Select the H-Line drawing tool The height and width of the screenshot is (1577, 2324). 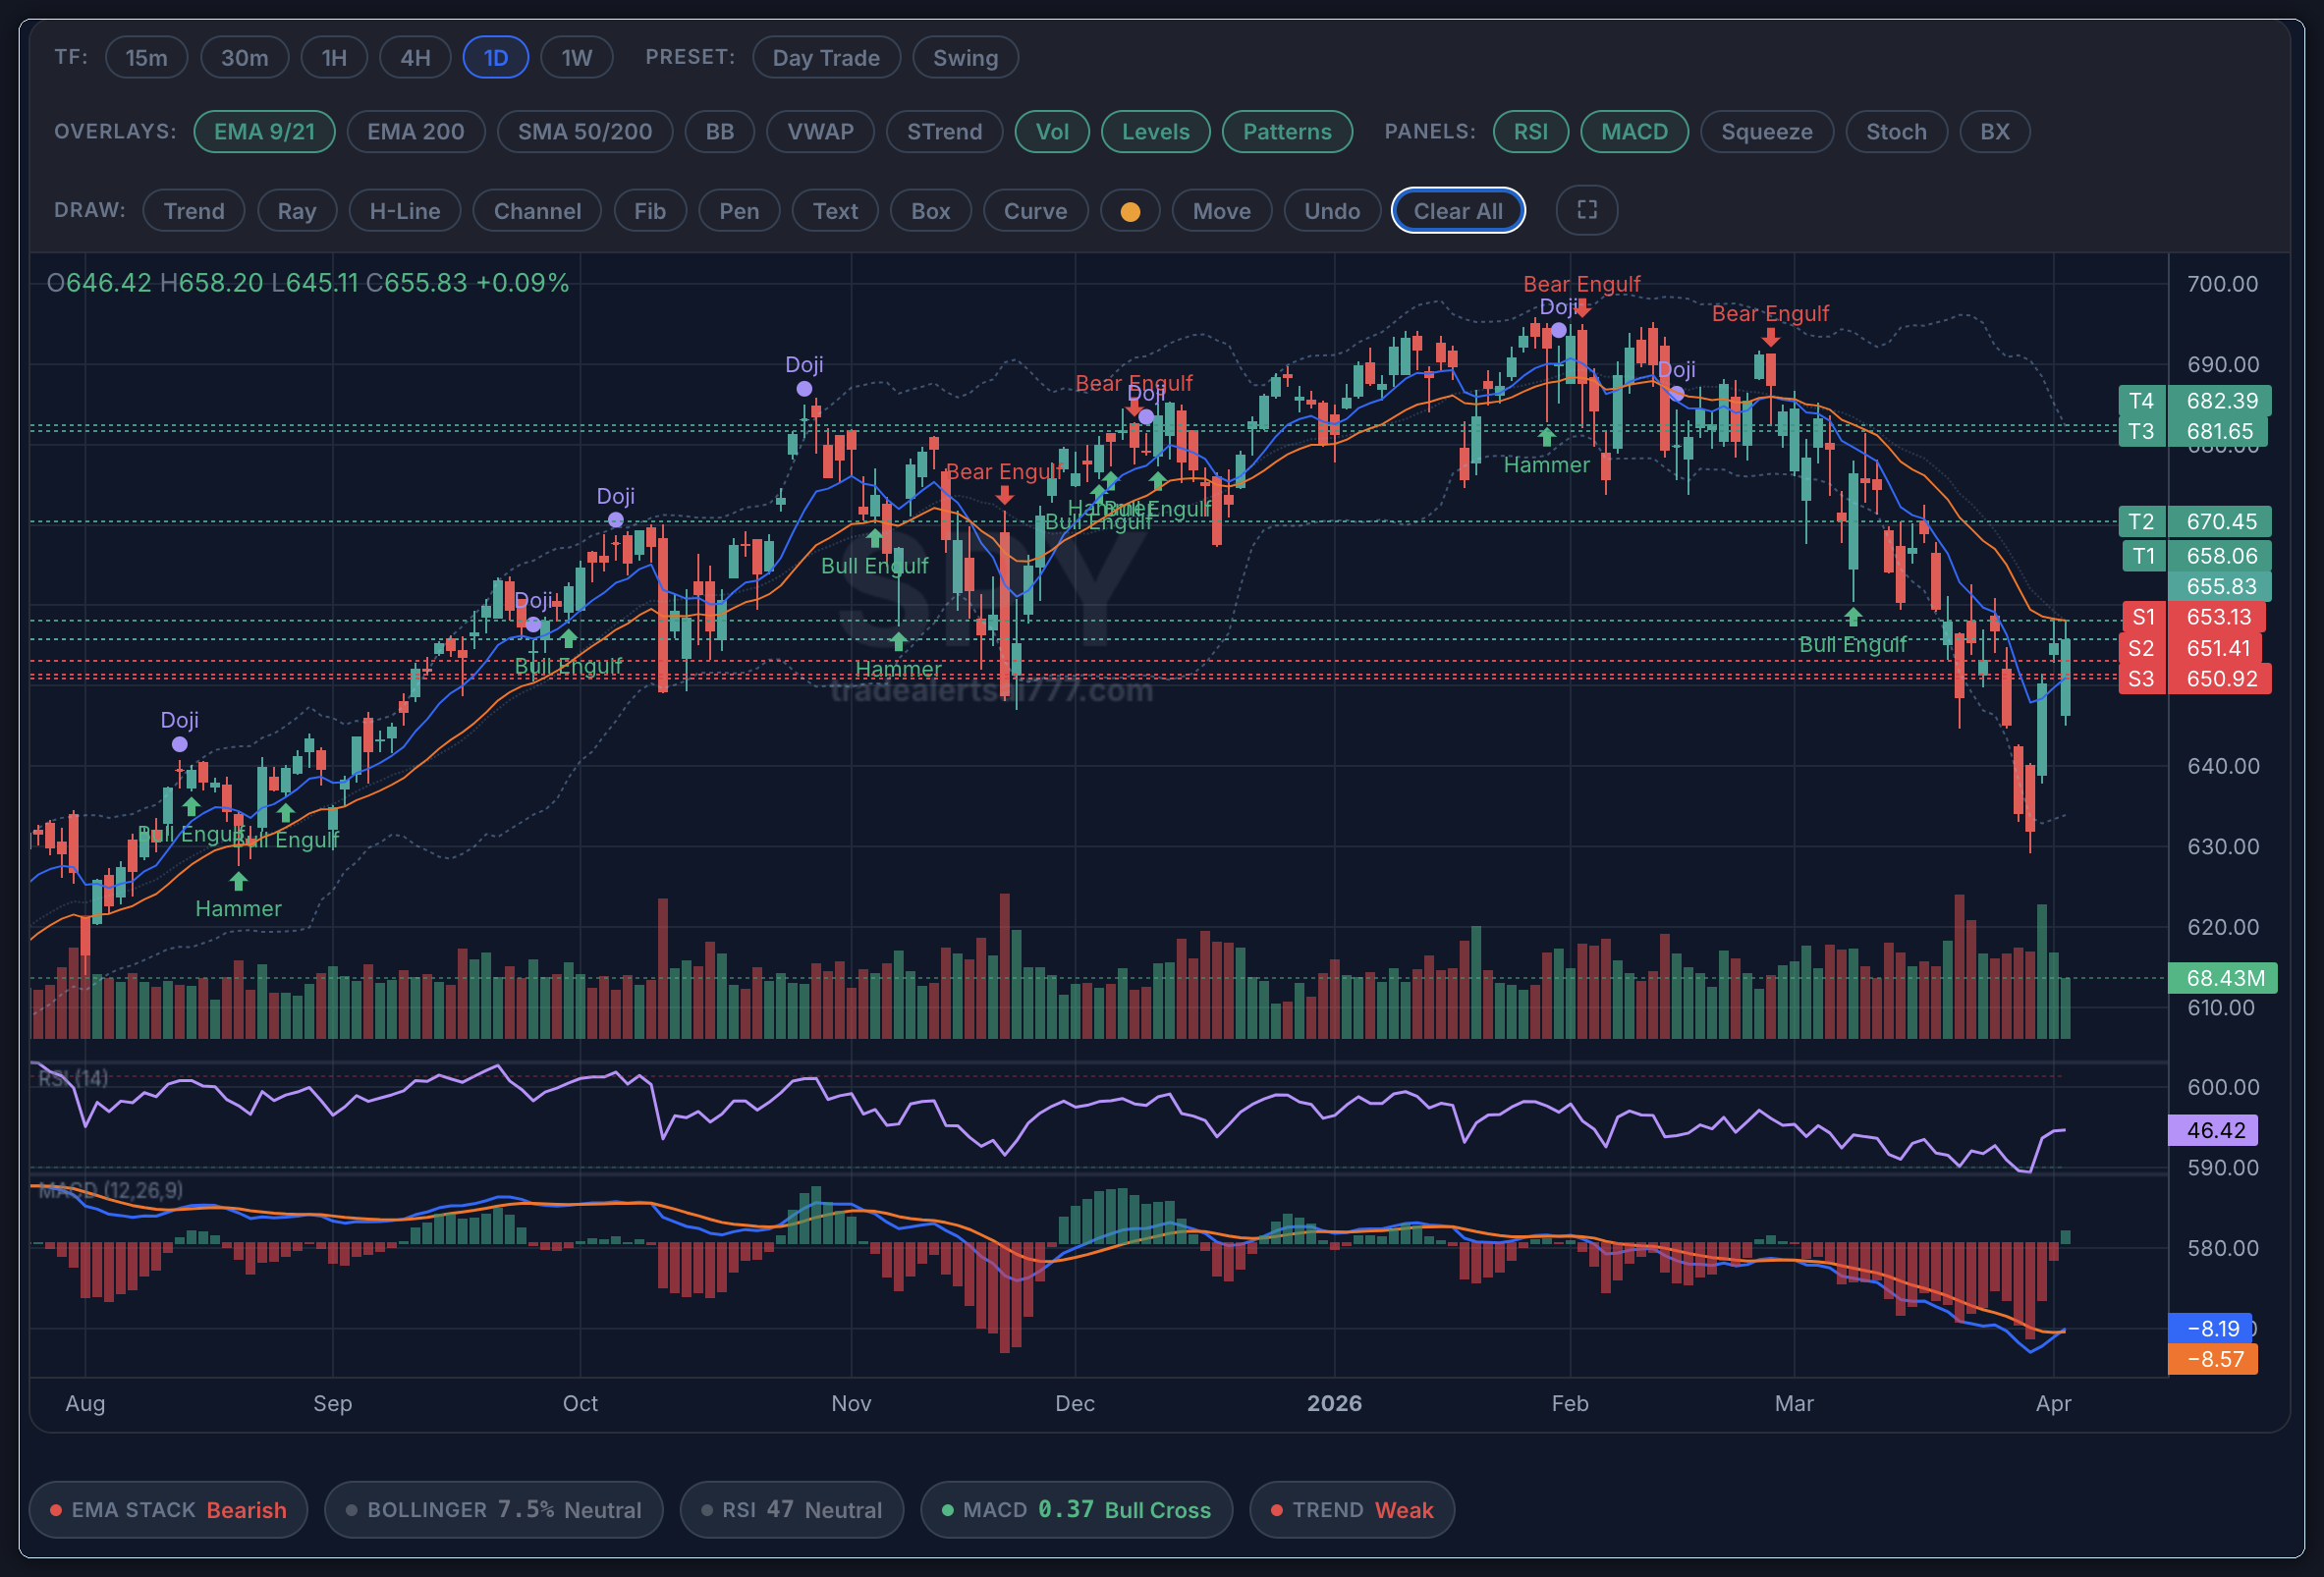click(404, 211)
